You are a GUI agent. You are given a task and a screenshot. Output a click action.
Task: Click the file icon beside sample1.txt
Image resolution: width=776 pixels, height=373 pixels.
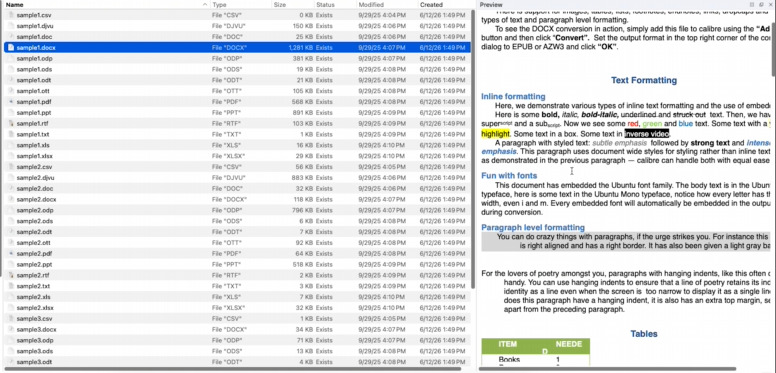point(11,135)
